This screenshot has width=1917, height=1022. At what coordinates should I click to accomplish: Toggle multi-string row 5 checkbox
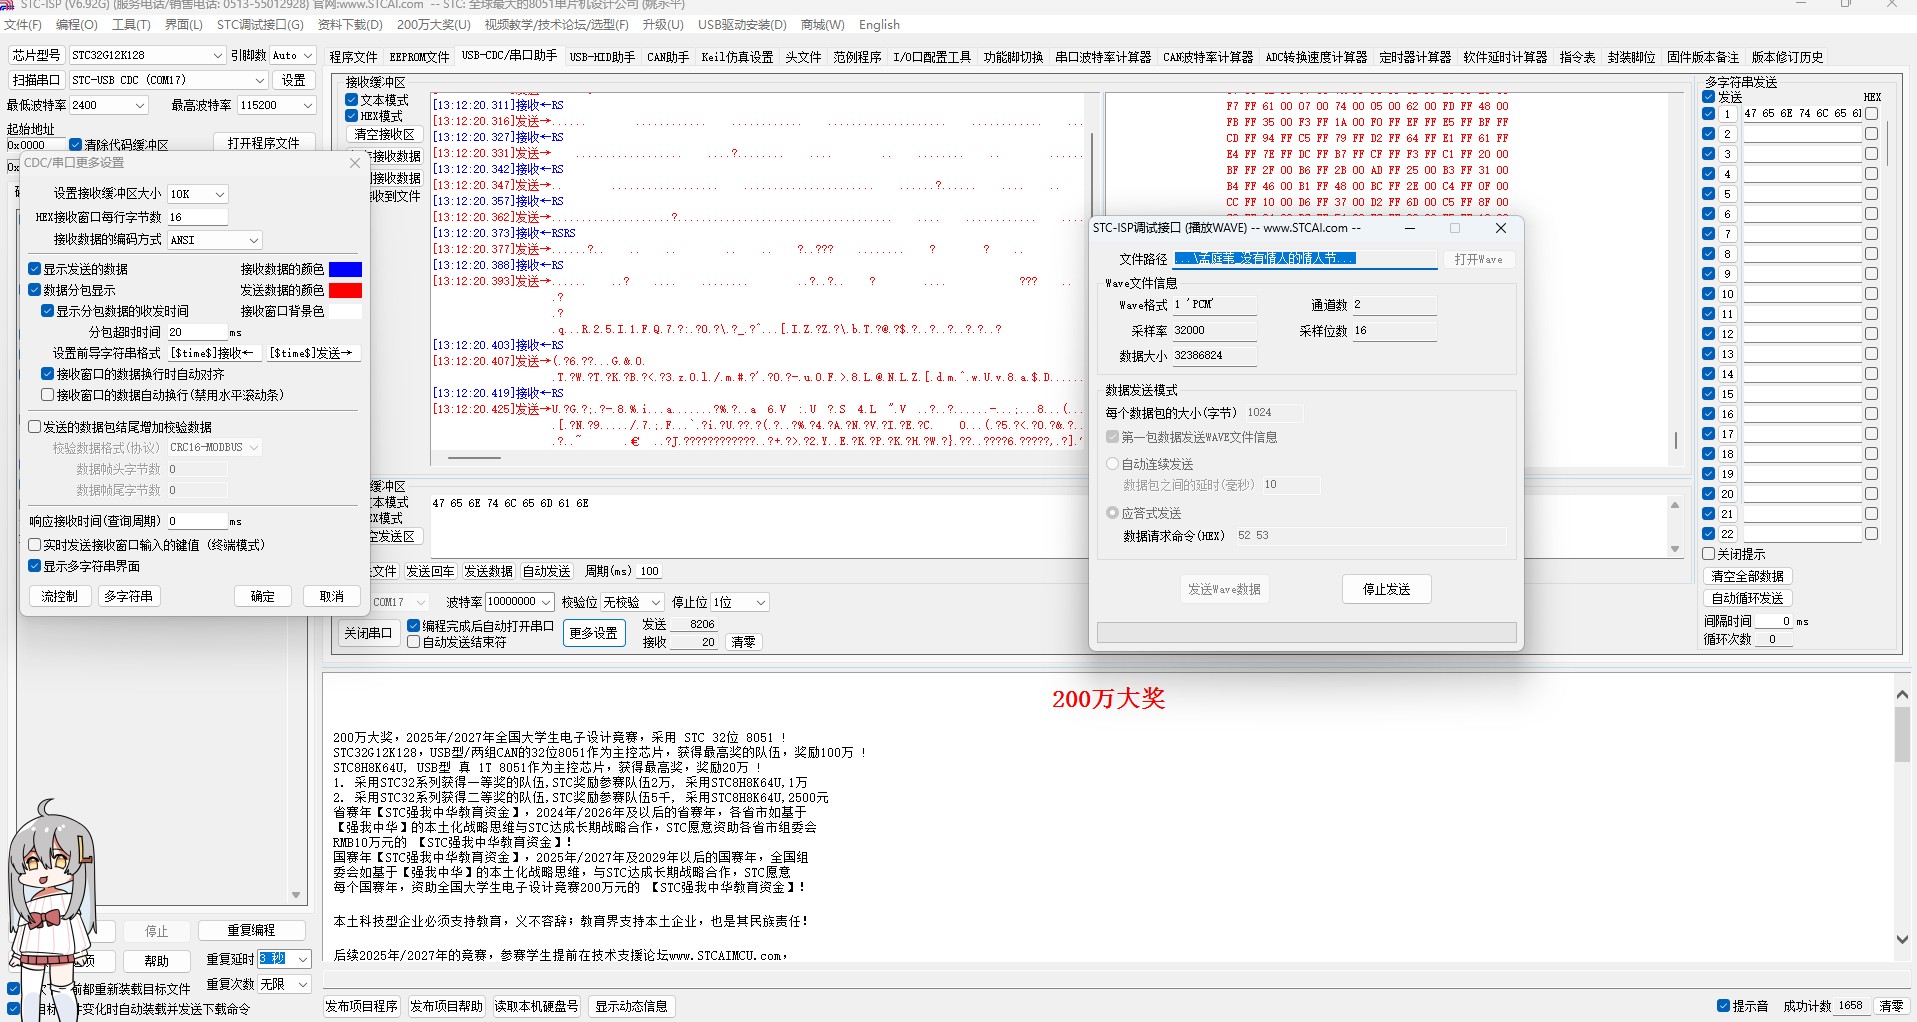pos(1709,194)
